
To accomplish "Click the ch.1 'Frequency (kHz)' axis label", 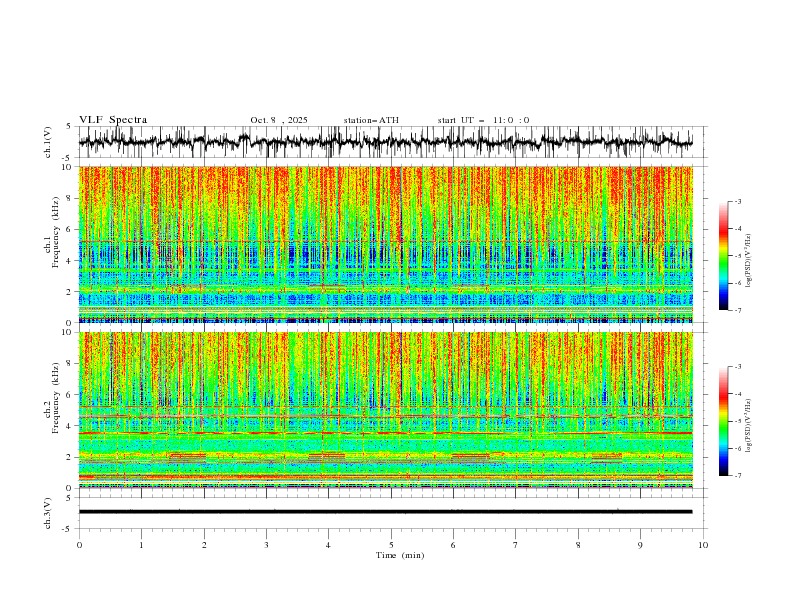I will (x=55, y=230).
